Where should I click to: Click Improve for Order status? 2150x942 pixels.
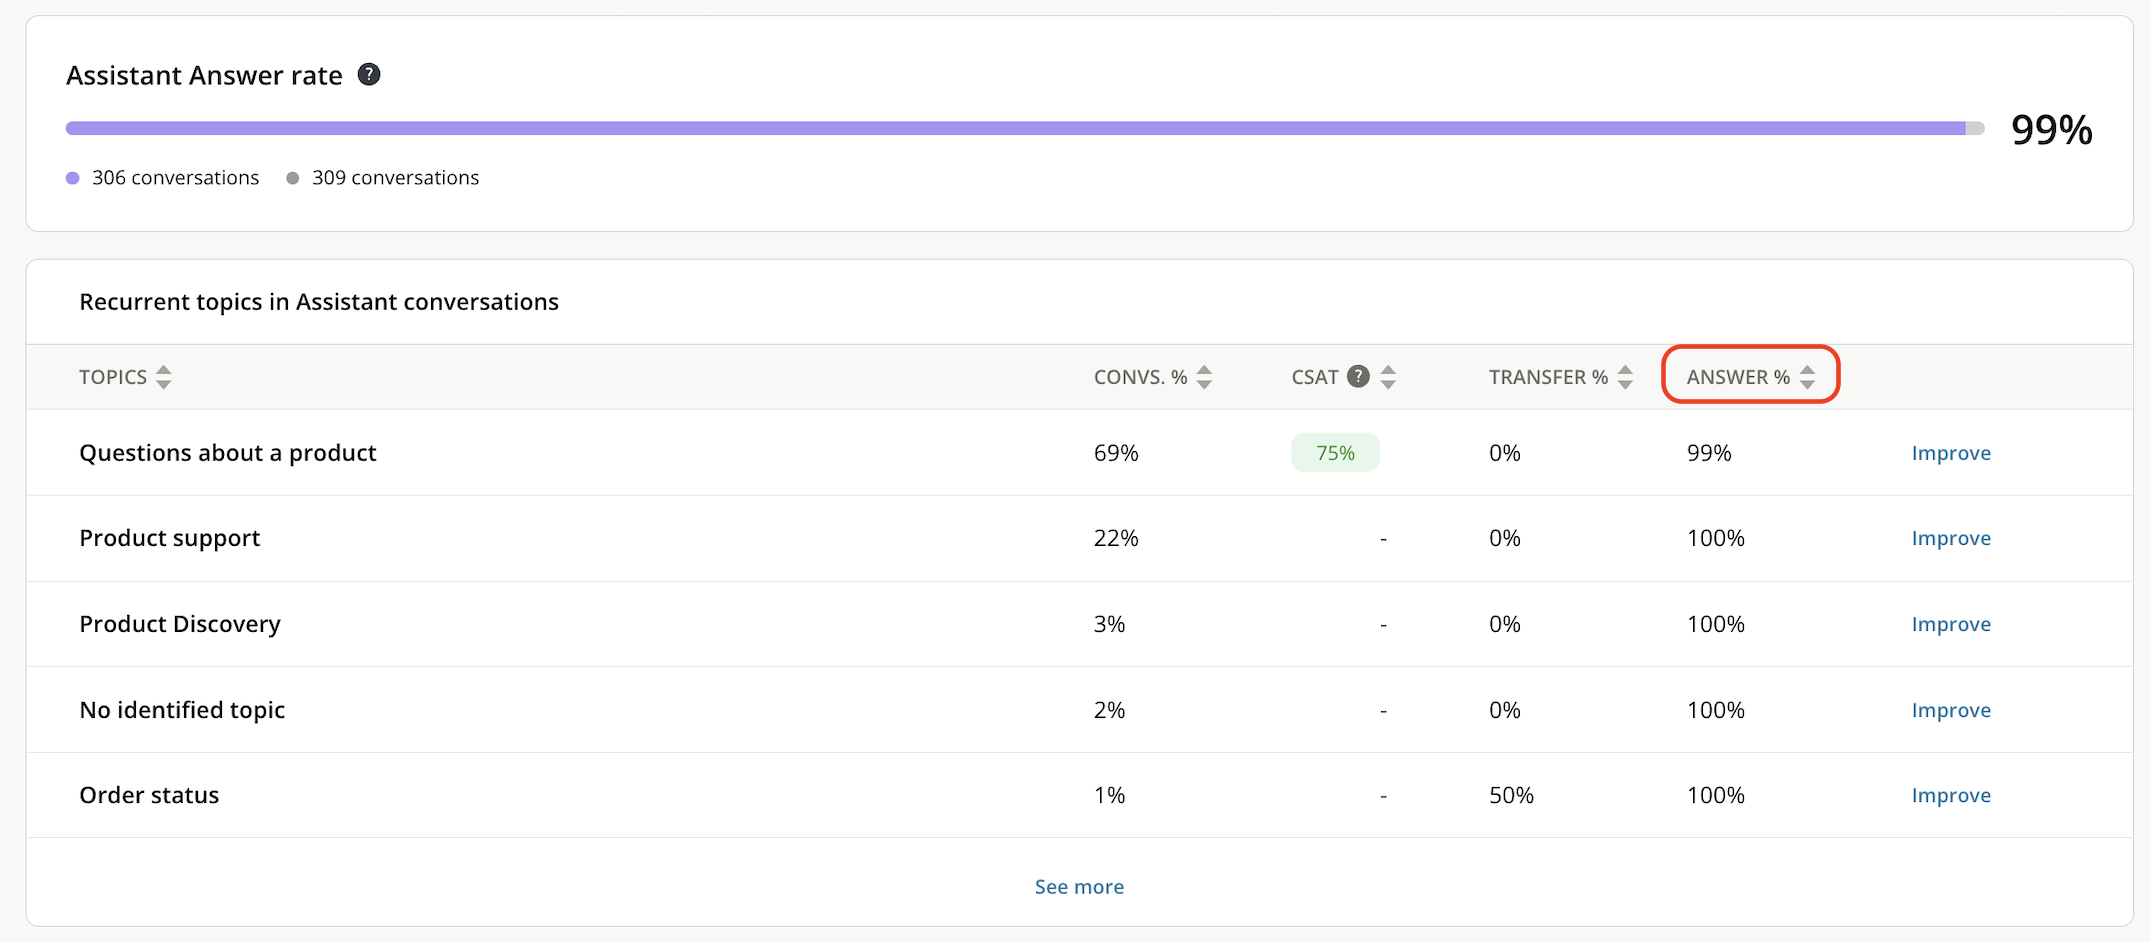coord(1950,795)
